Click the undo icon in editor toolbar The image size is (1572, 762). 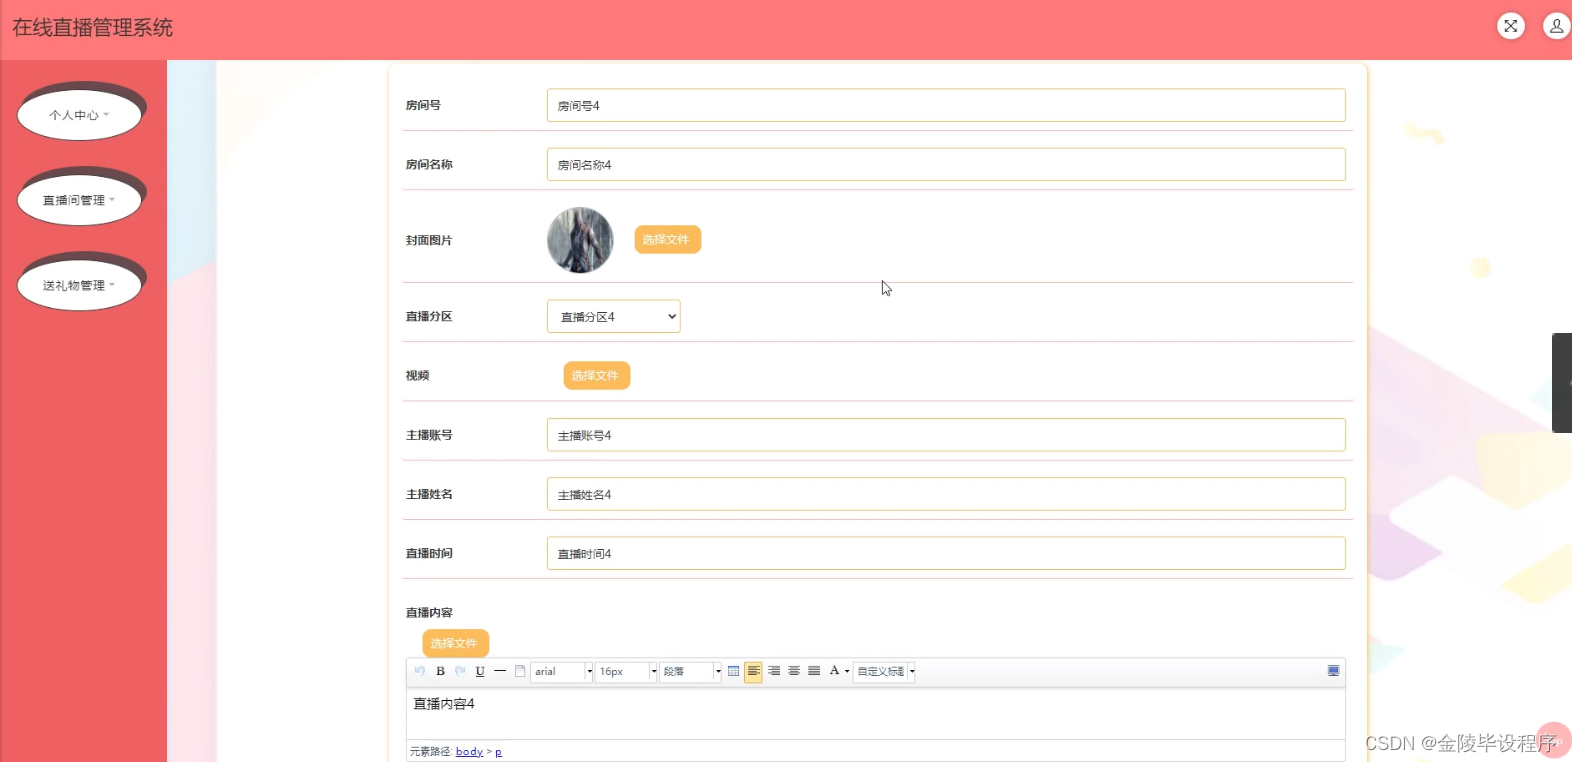click(420, 671)
